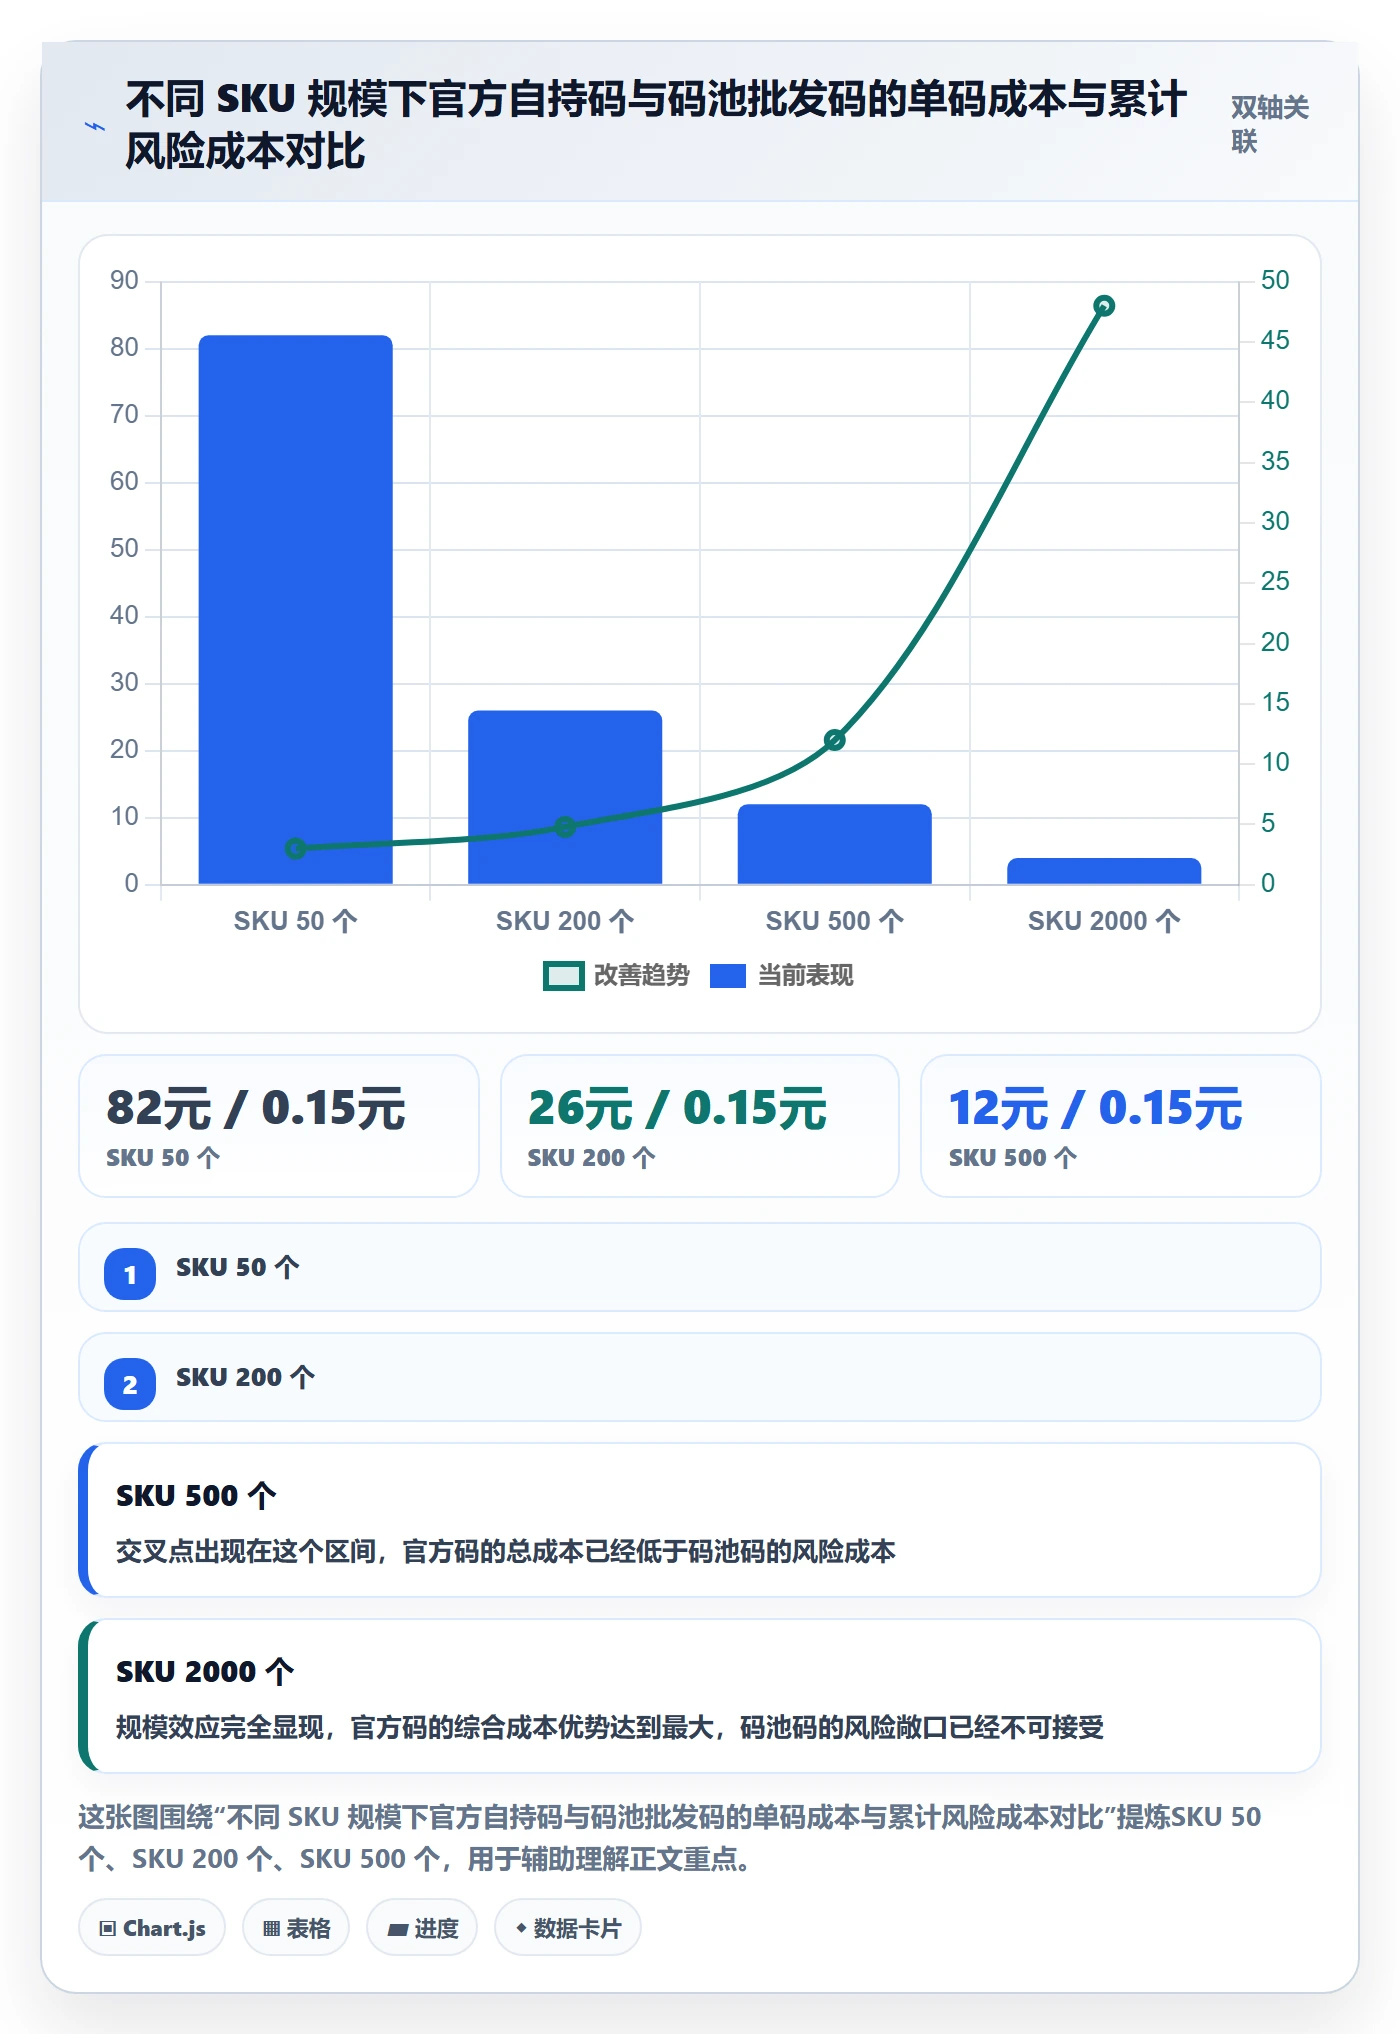Click the Chart.js tag
Image resolution: width=1400 pixels, height=2034 pixels.
tap(152, 1927)
